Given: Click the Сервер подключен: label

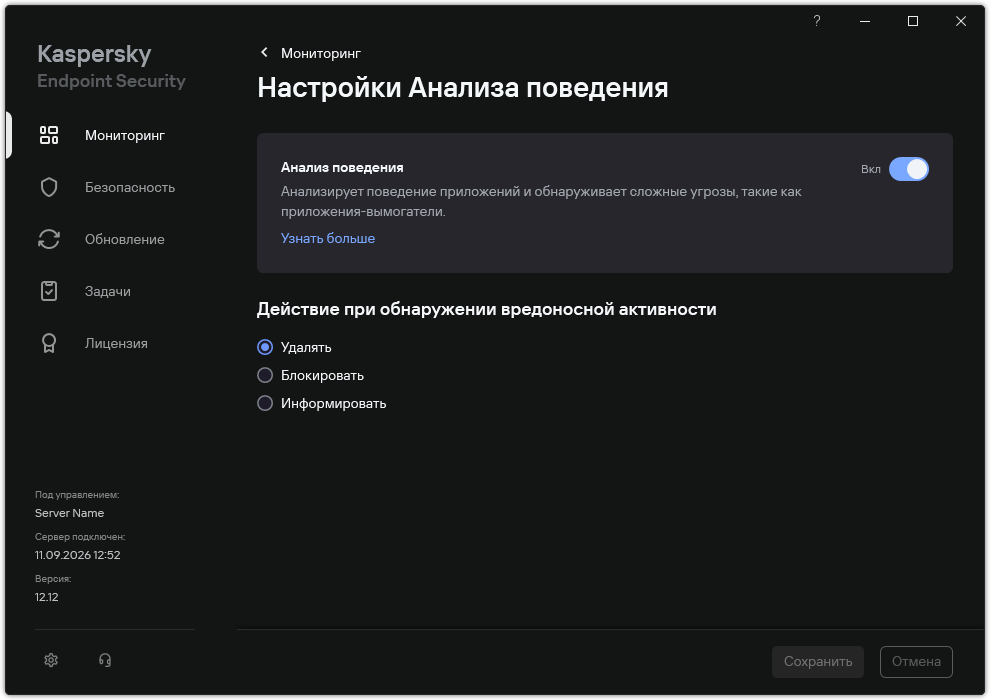Looking at the screenshot, I should click(80, 537).
